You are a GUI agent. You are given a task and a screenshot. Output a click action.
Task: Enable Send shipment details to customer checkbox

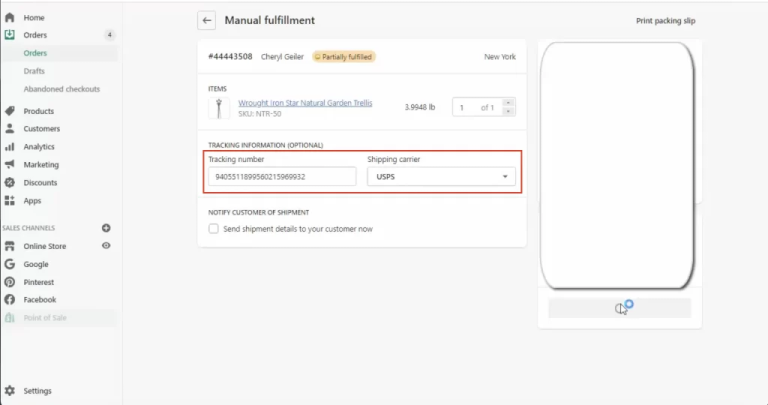213,229
